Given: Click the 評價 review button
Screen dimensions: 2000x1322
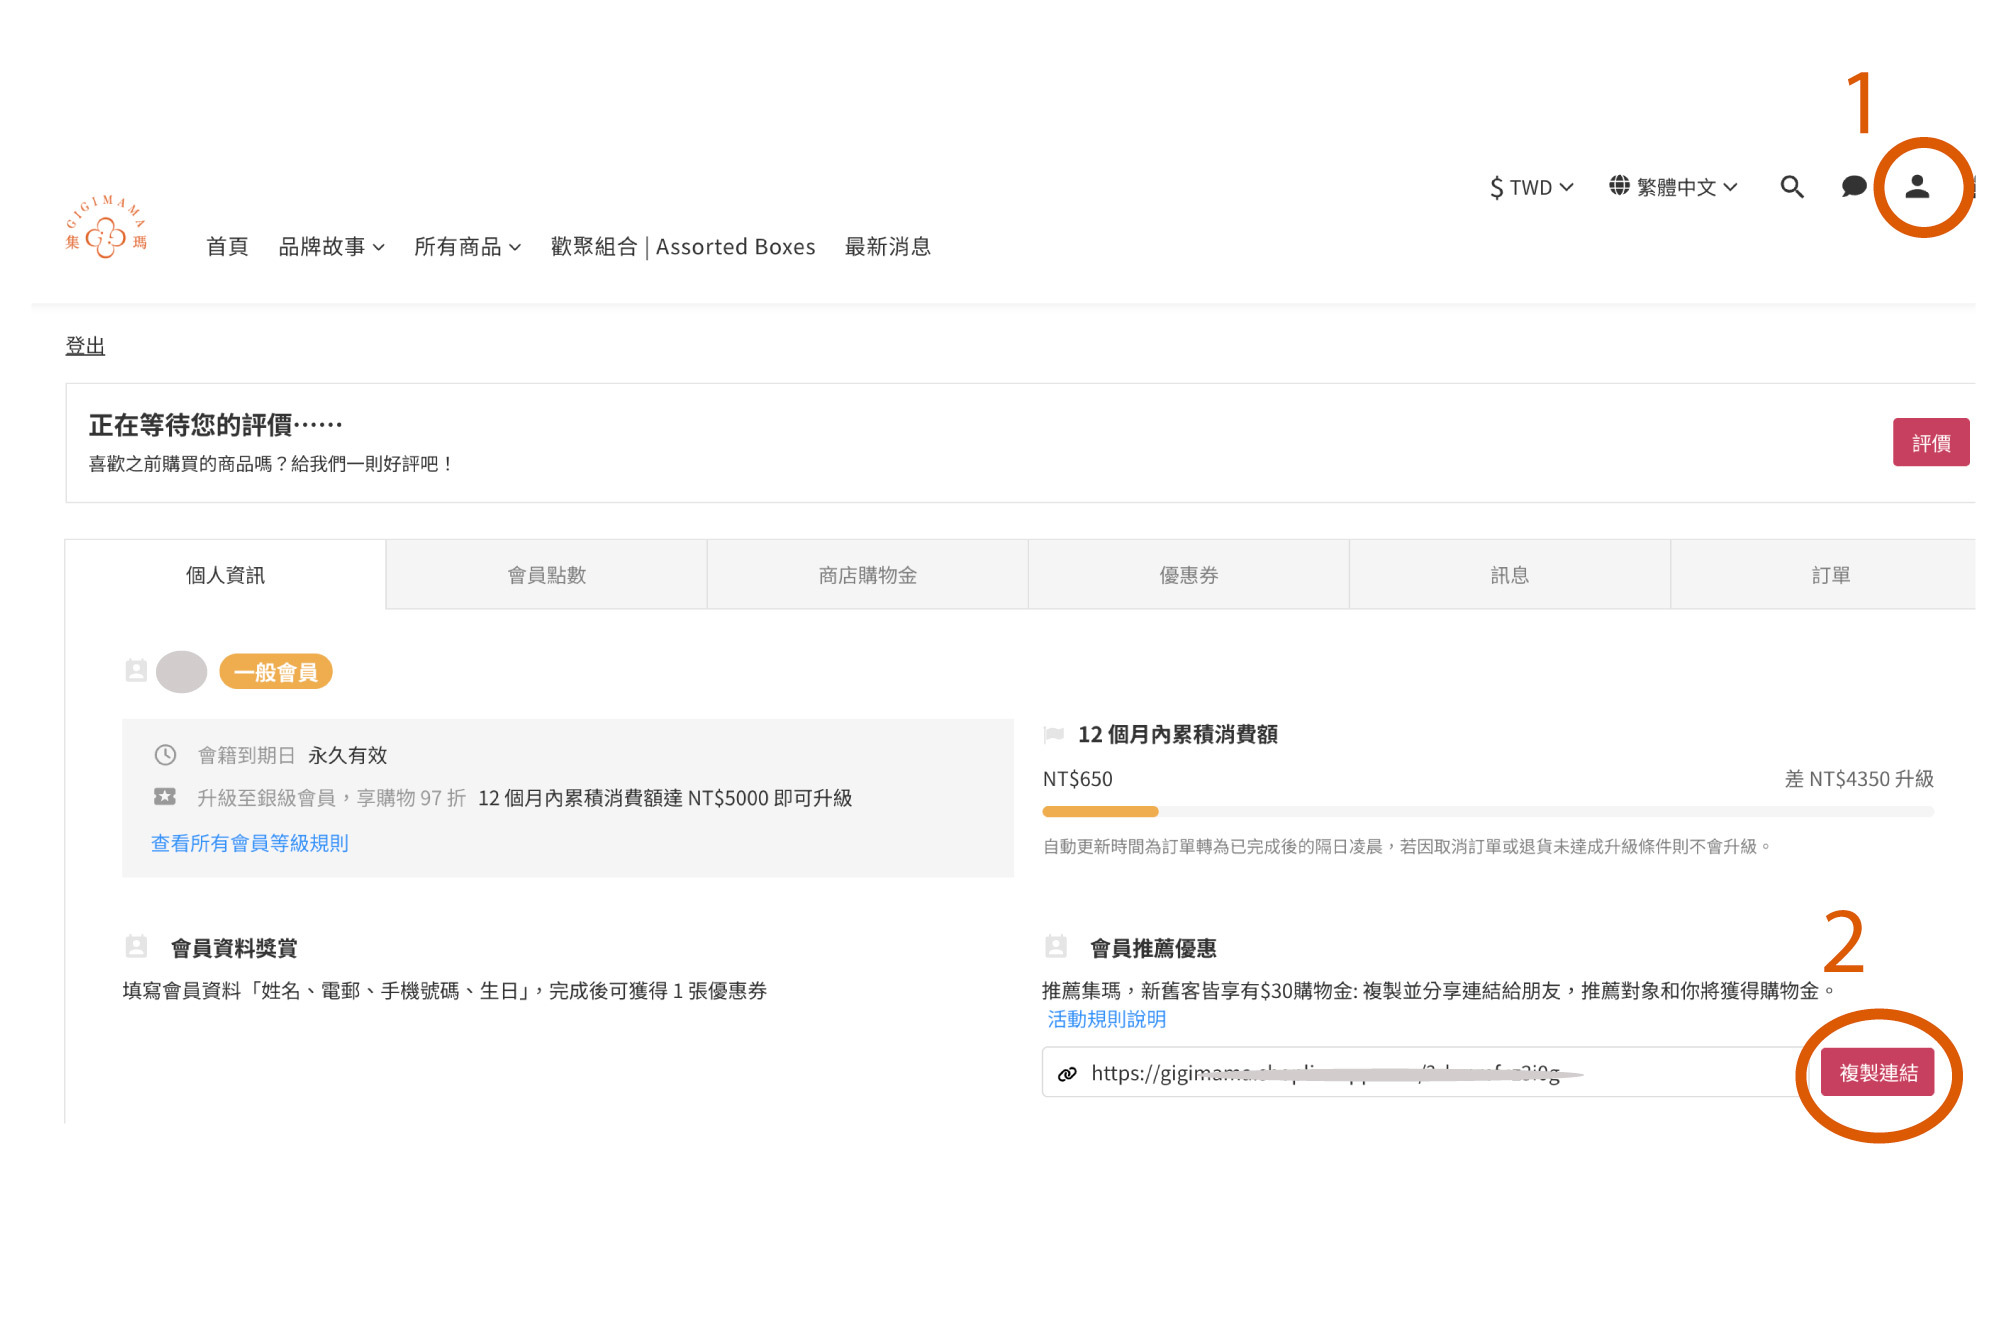Looking at the screenshot, I should click(1930, 443).
